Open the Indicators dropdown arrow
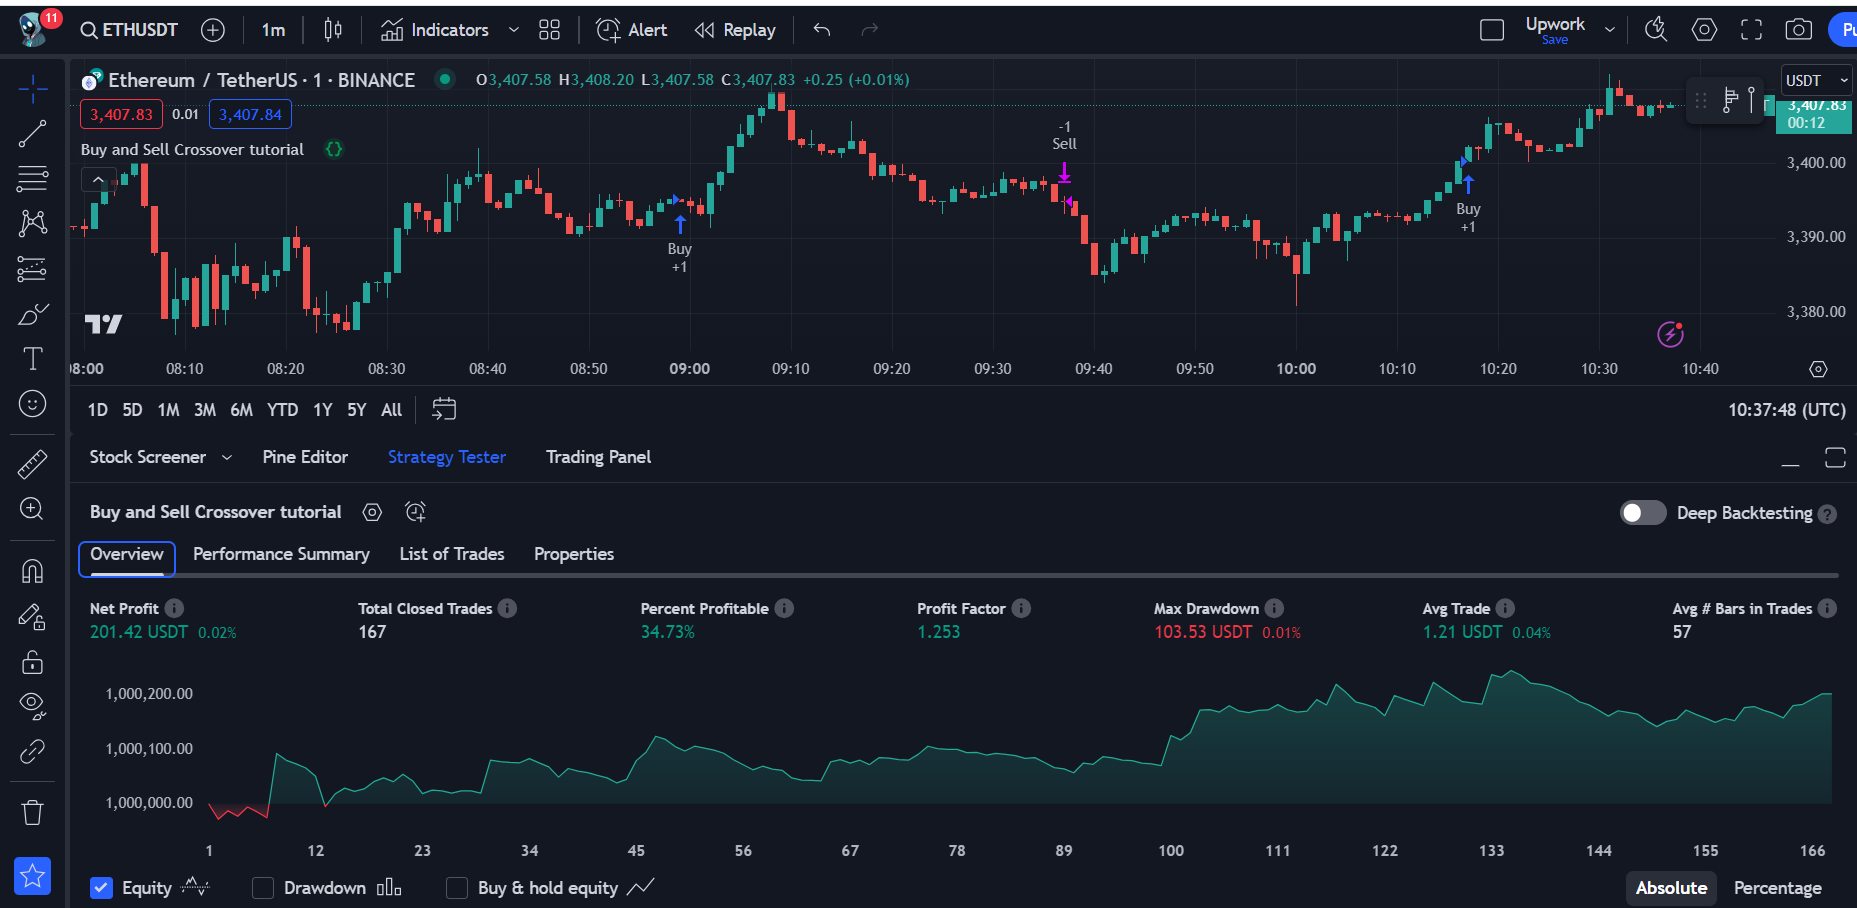1857x908 pixels. (513, 29)
